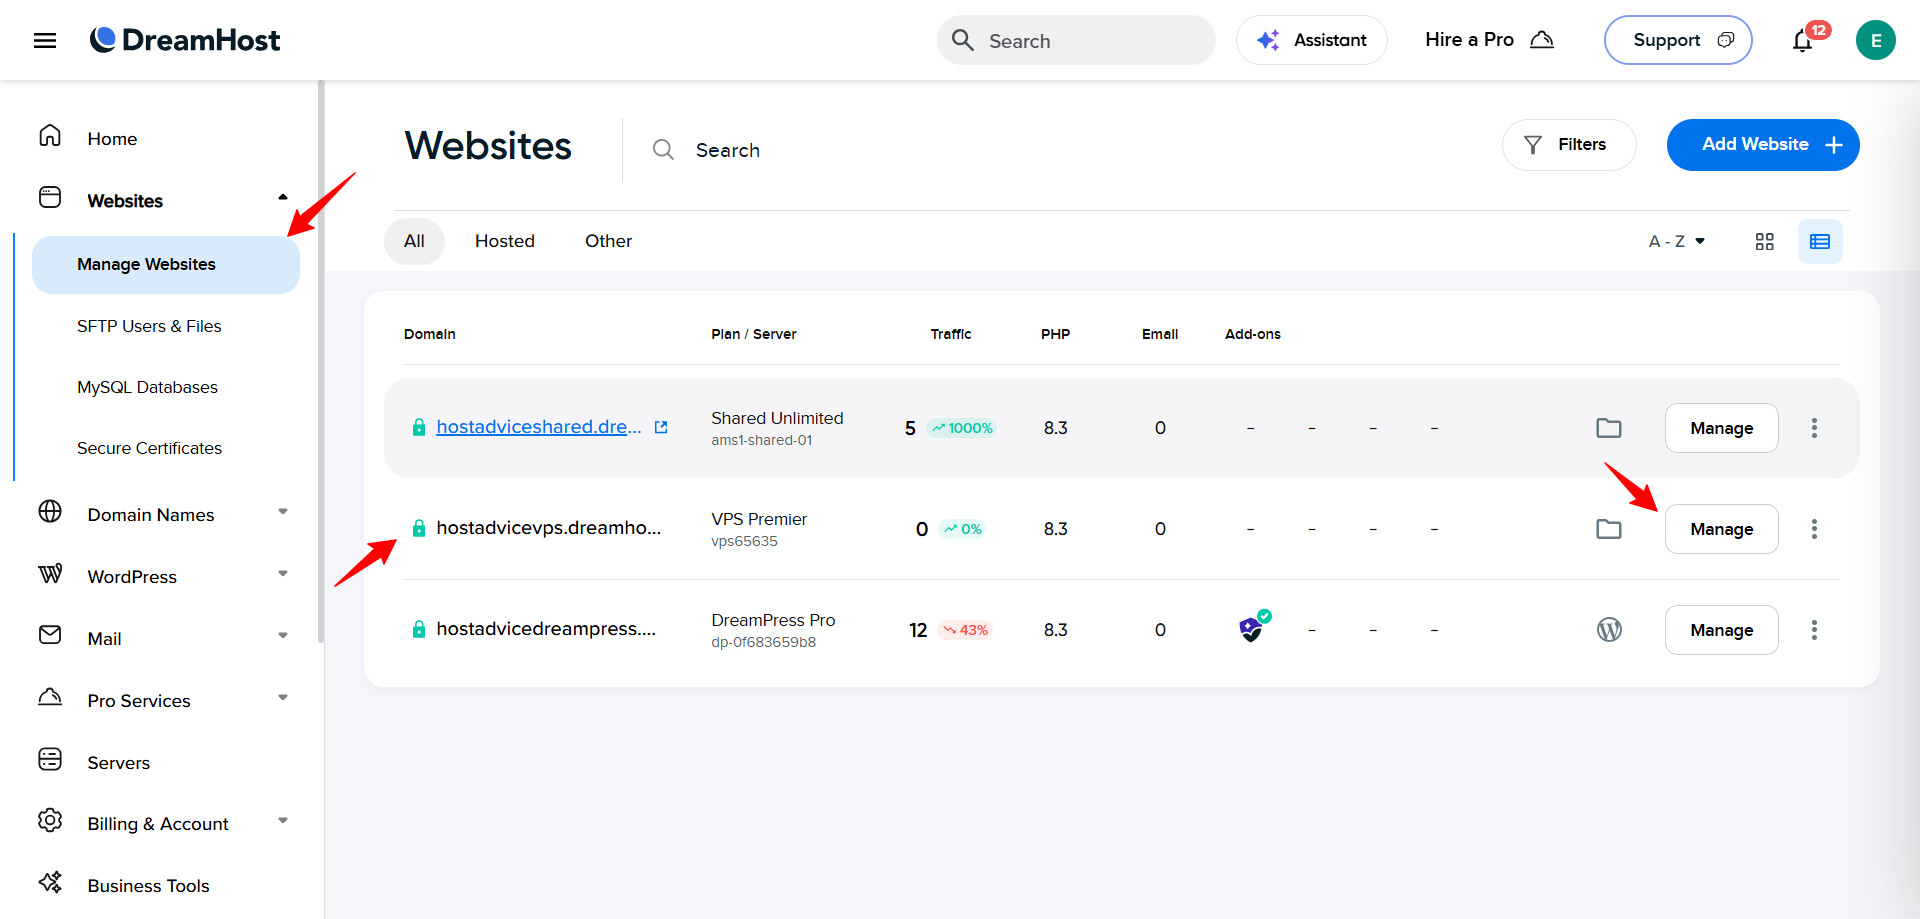Open Secure Certificates page
The height and width of the screenshot is (919, 1920).
[149, 448]
